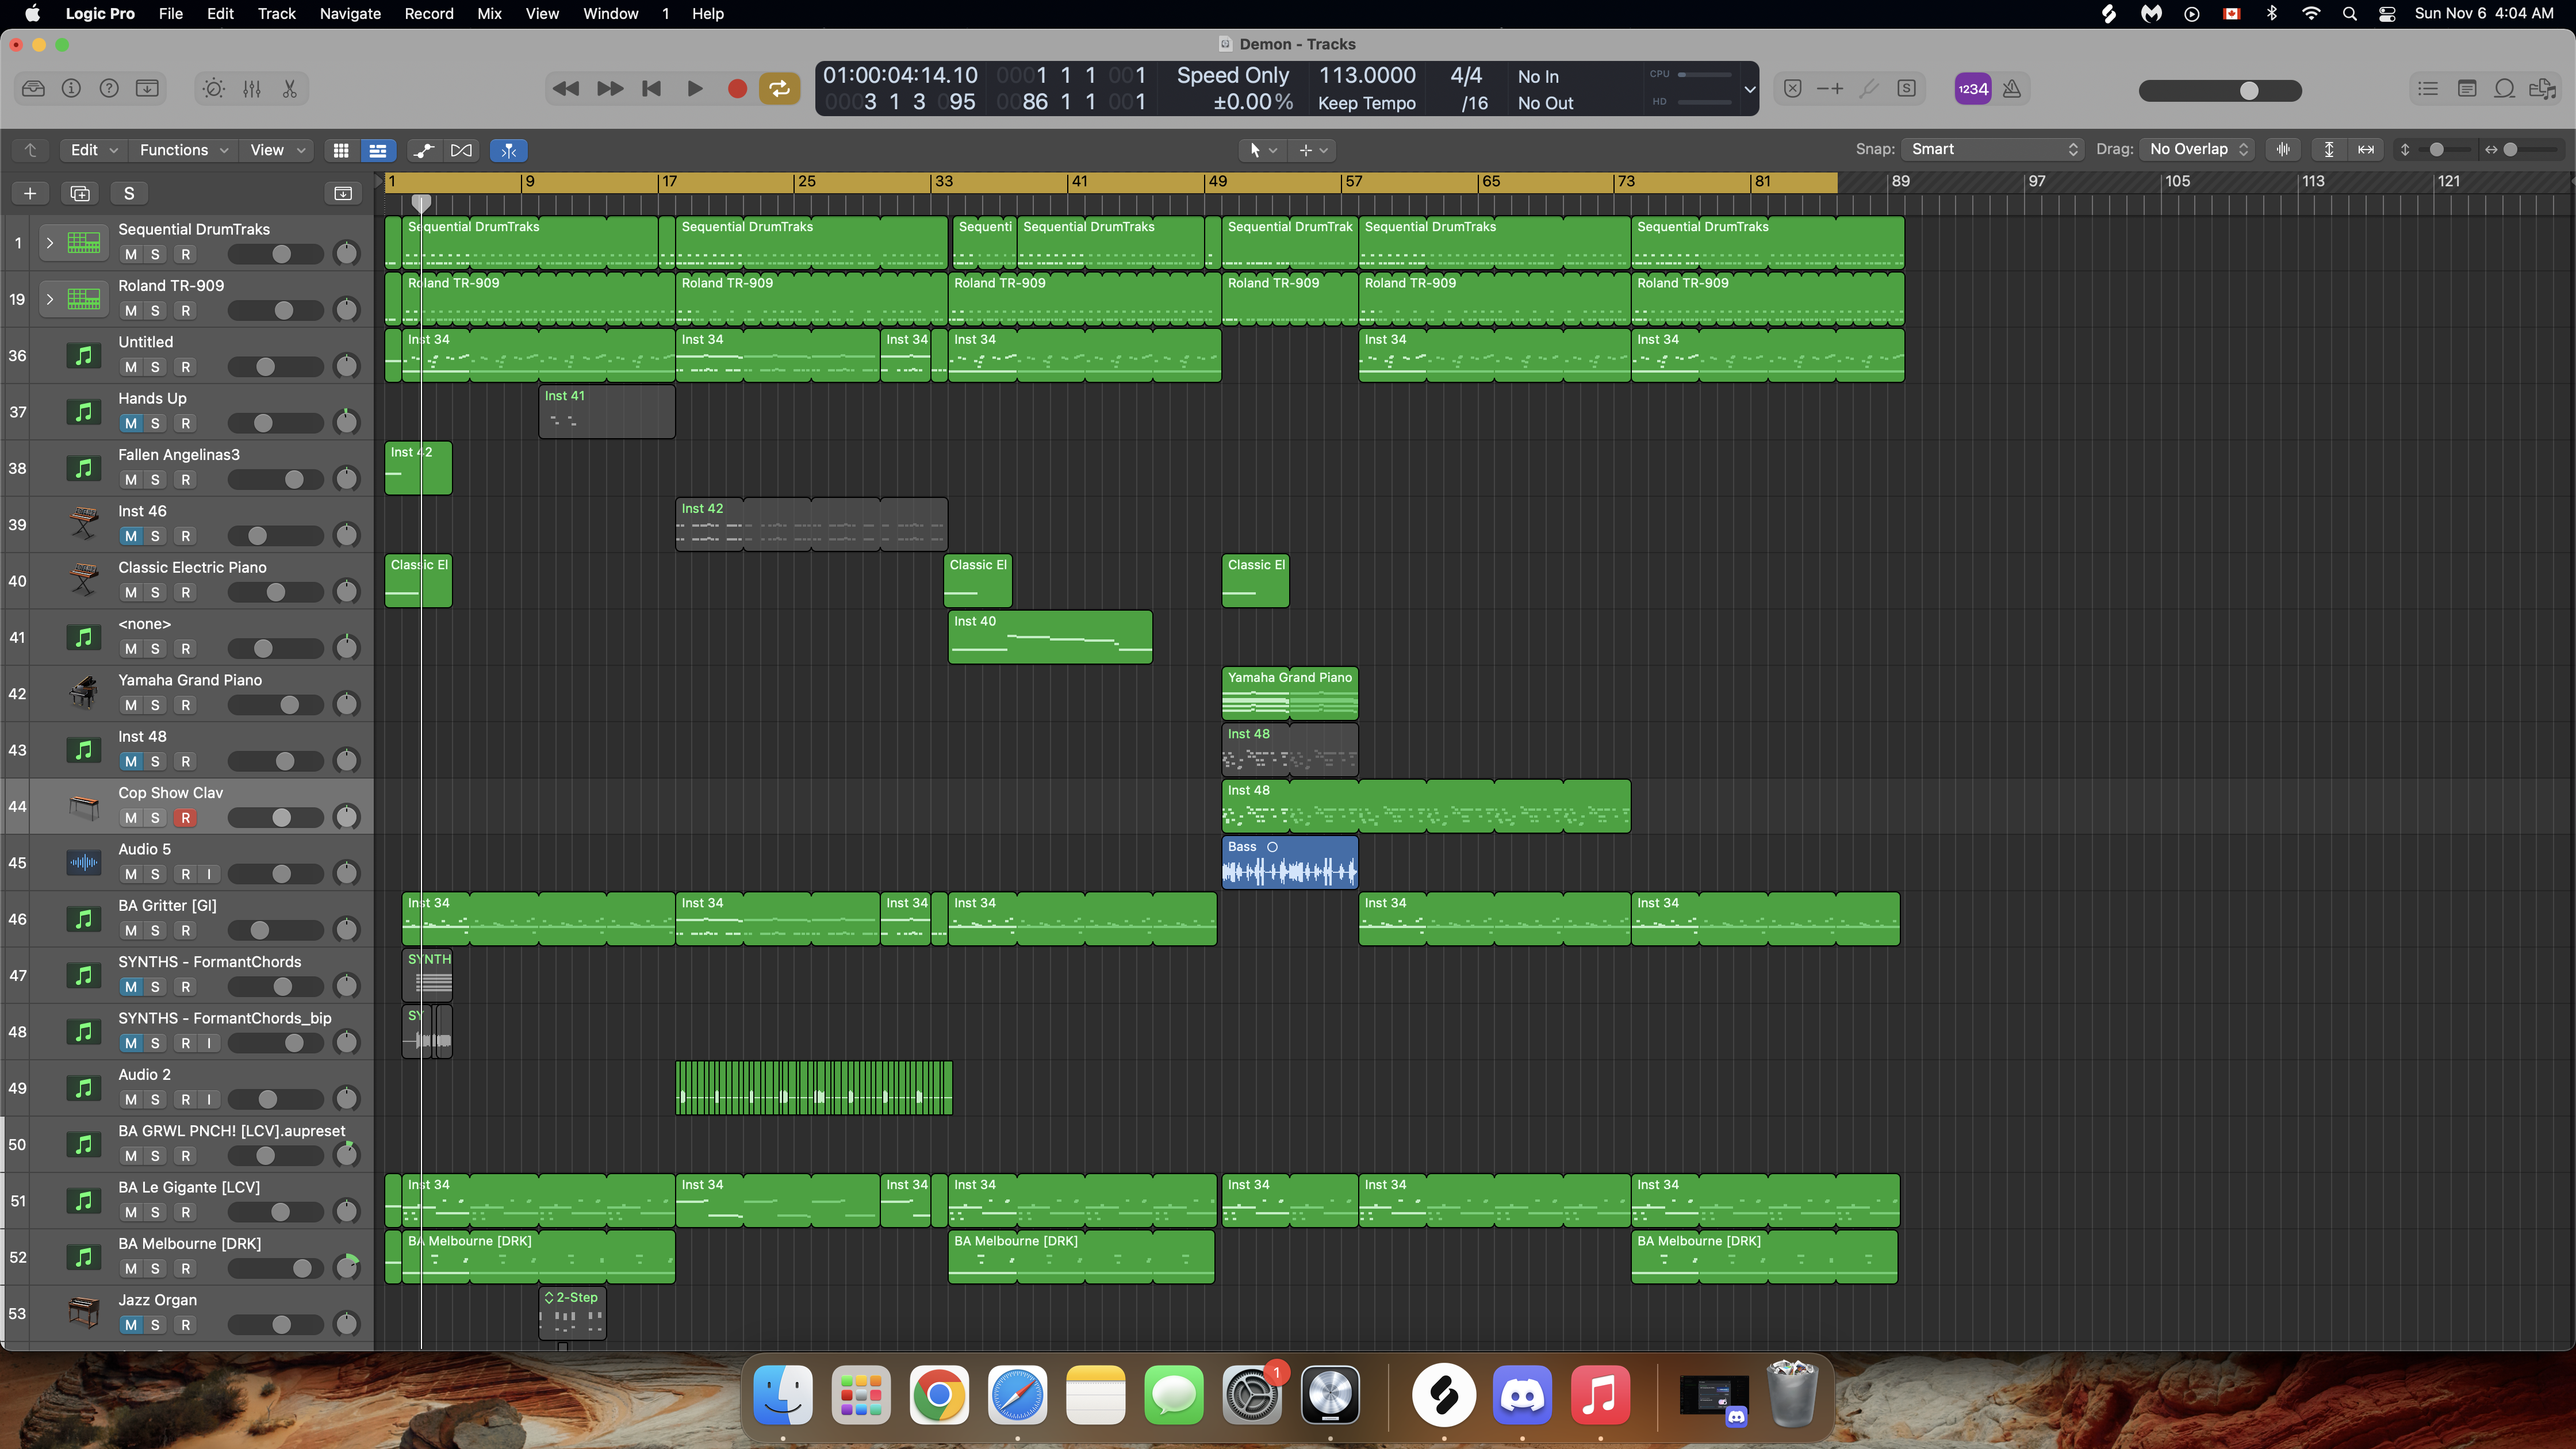The width and height of the screenshot is (2576, 1449).
Task: Click the Record button in transport
Action: coord(737,89)
